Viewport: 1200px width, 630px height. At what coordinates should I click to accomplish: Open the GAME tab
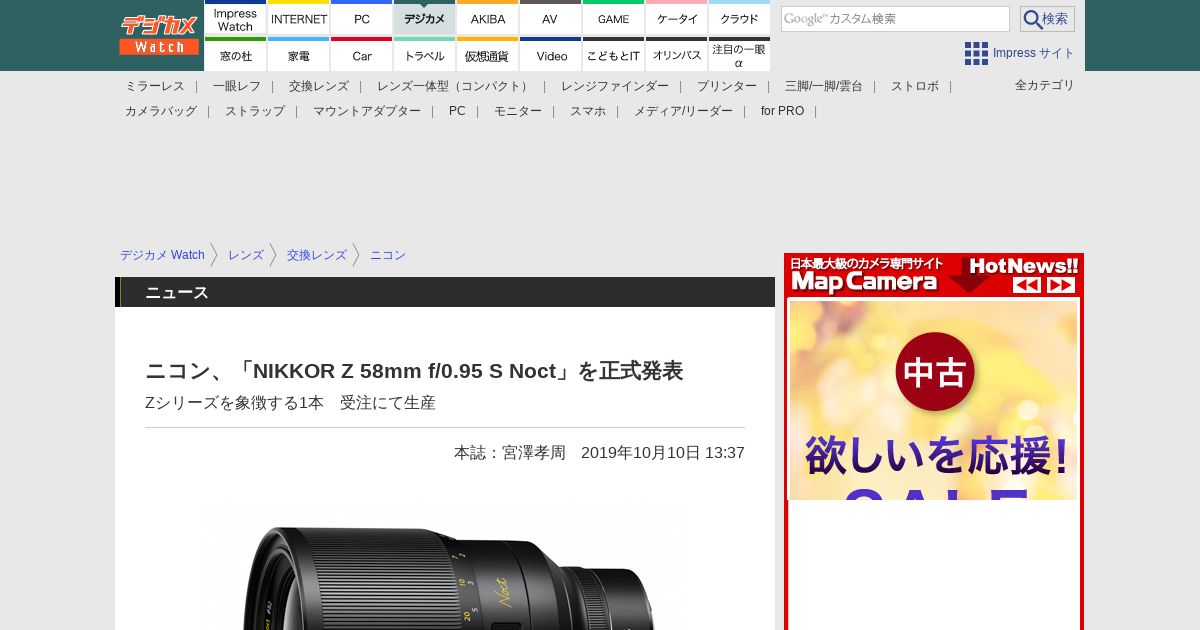click(x=613, y=18)
